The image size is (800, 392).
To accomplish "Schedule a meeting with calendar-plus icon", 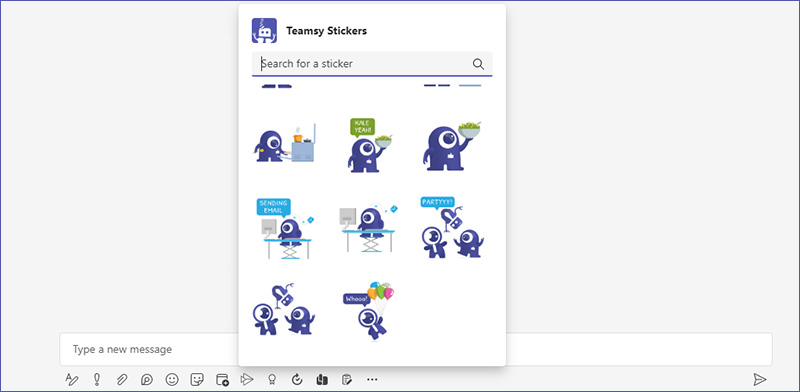I will pyautogui.click(x=222, y=379).
